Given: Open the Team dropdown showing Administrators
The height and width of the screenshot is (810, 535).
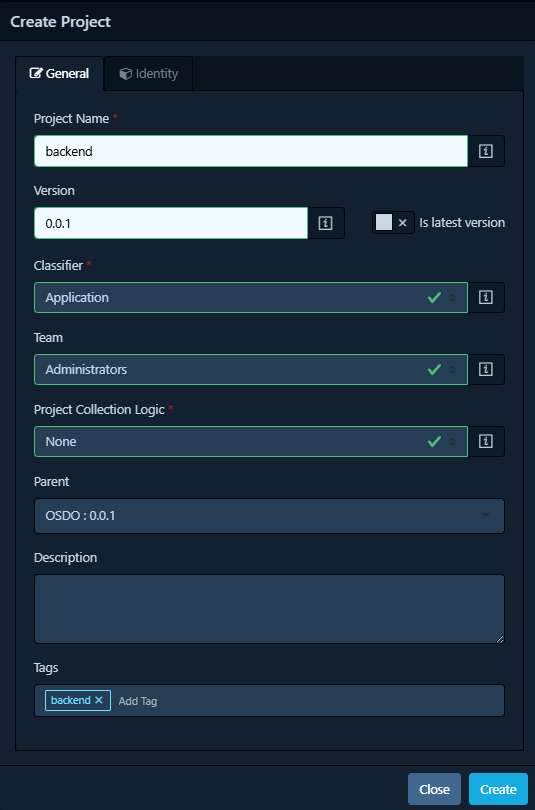Looking at the screenshot, I should click(x=251, y=369).
